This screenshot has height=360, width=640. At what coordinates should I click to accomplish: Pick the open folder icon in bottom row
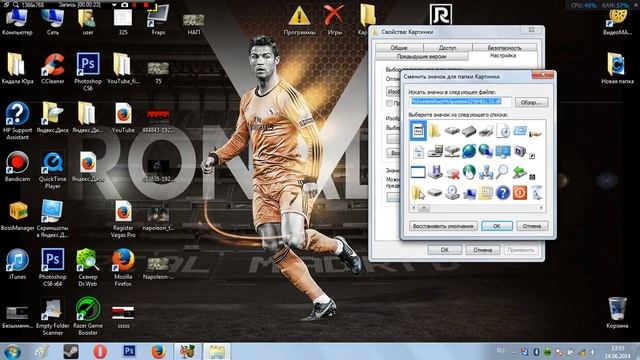[x=418, y=193]
